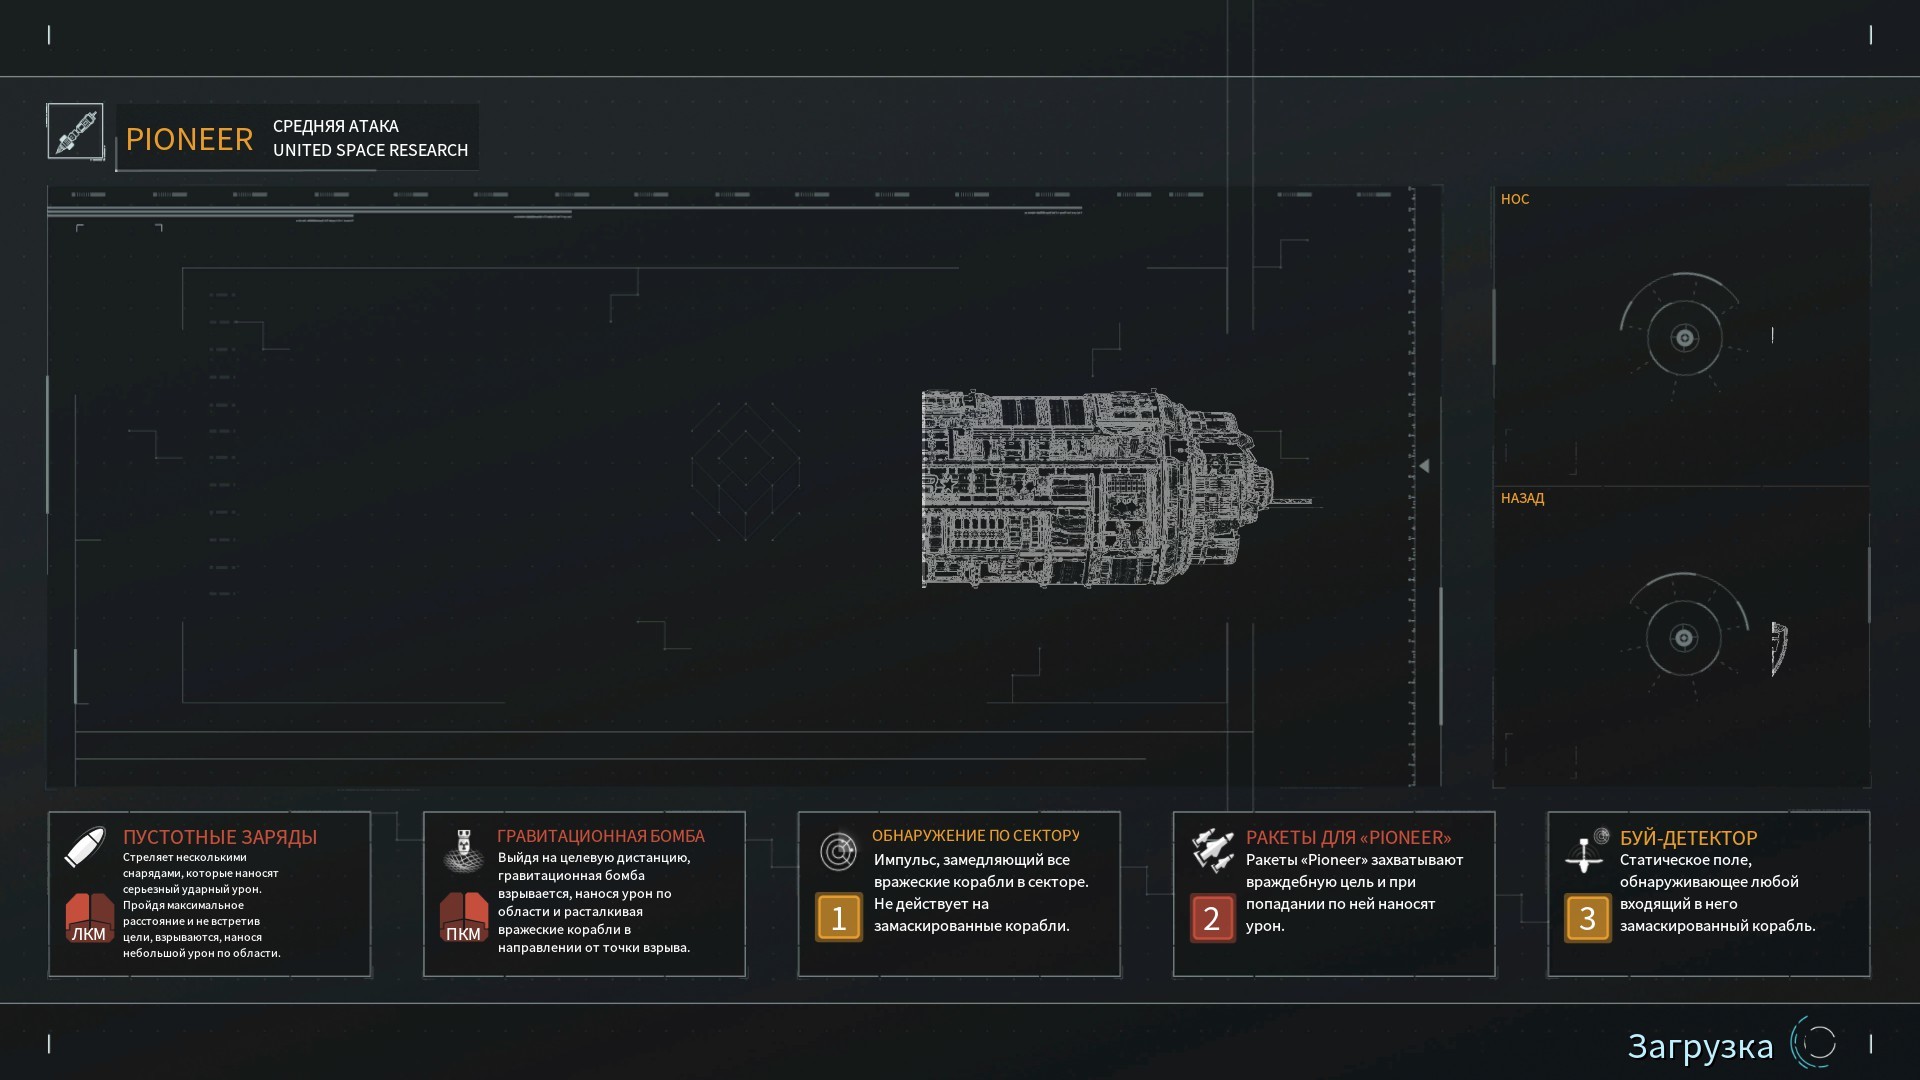Click the ЛКМ left mouse button icon
1920x1080 pixels.
coord(89,918)
